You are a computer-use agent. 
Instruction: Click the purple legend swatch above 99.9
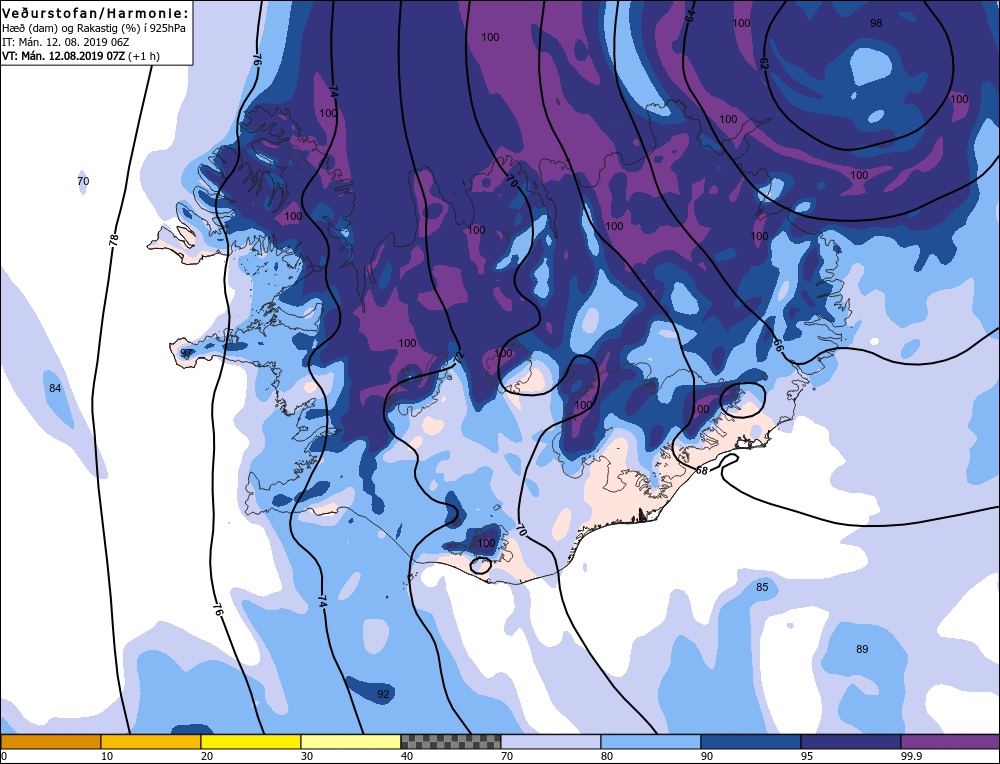click(950, 741)
